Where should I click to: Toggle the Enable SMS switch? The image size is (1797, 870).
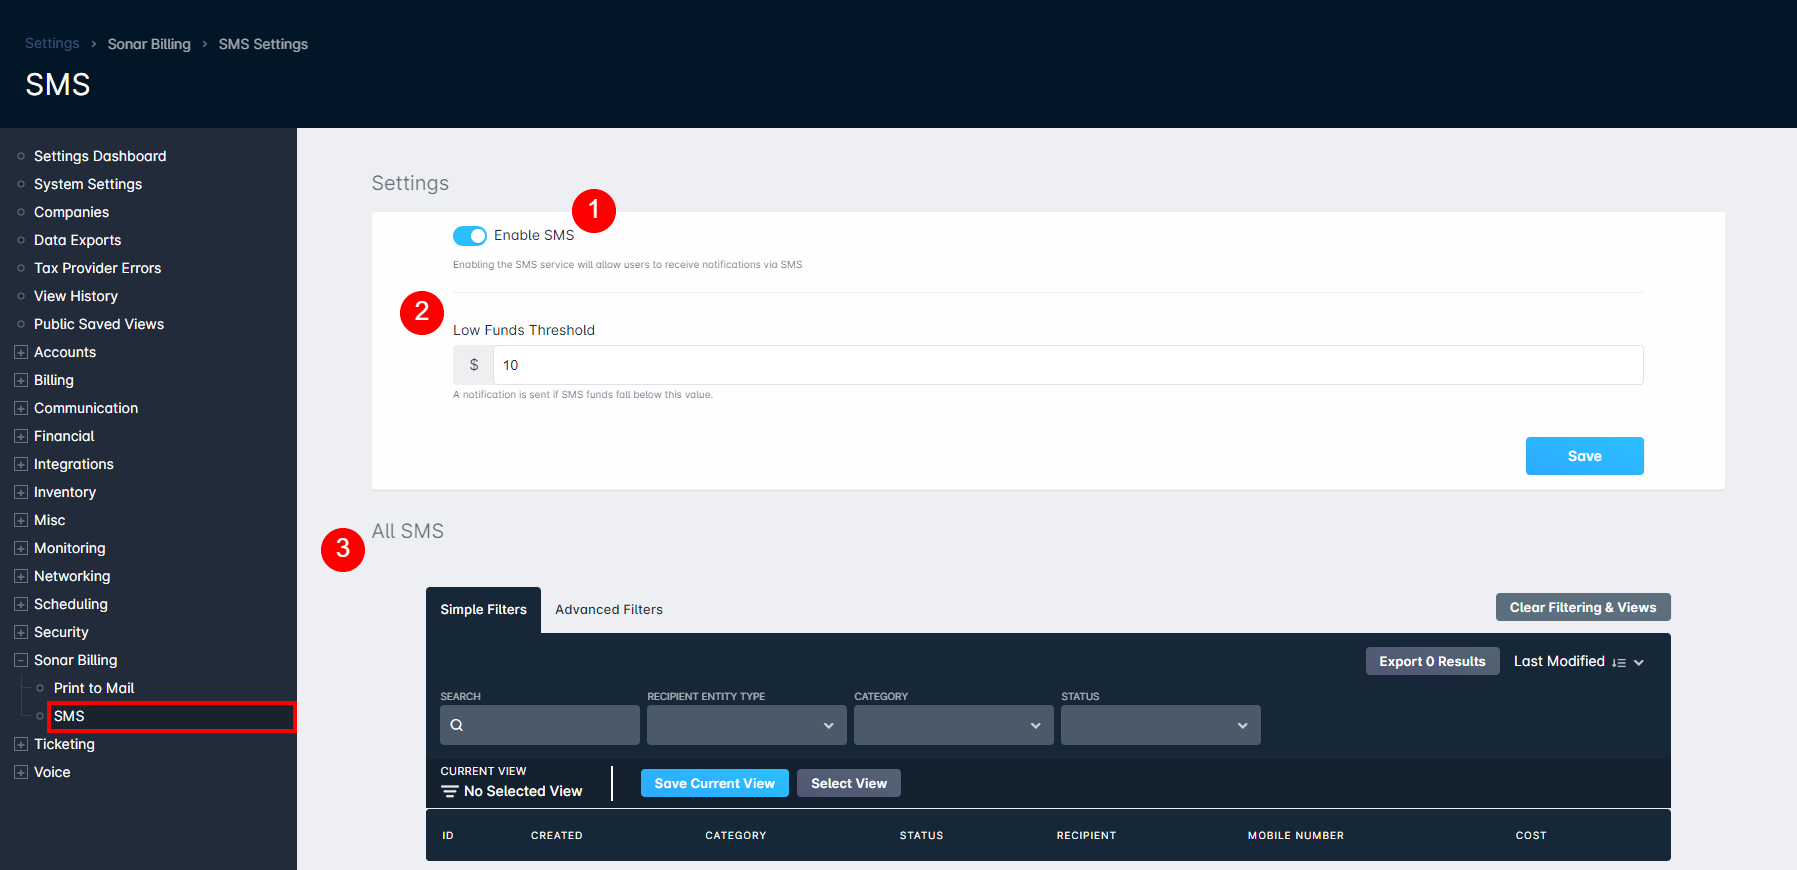coord(470,235)
